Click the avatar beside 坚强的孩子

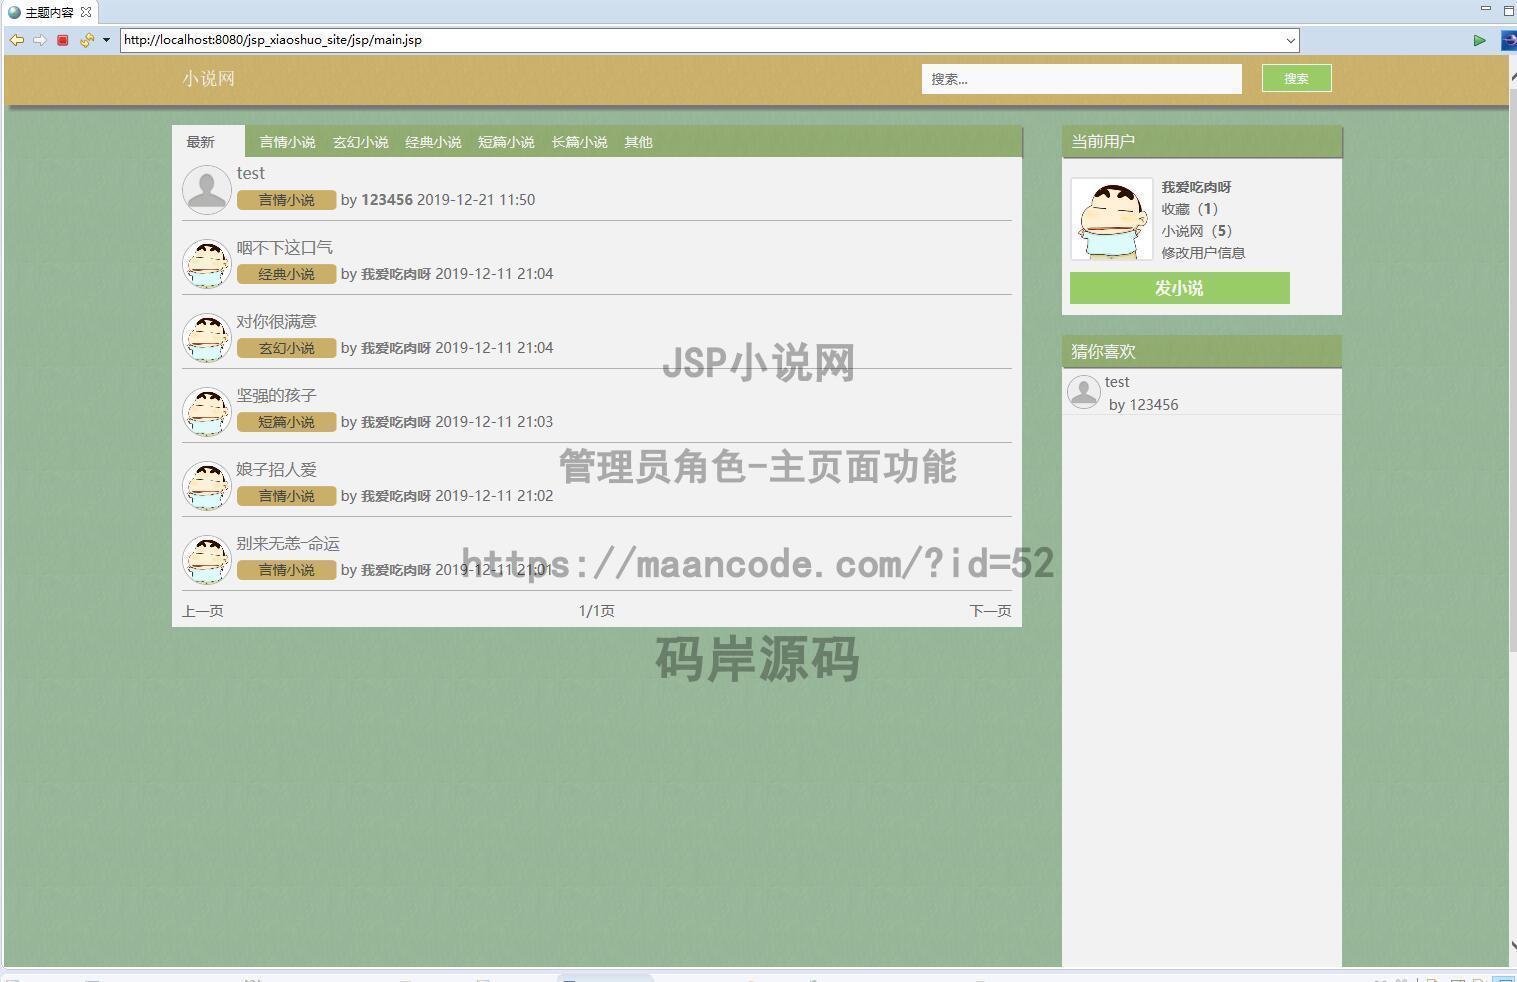(x=207, y=411)
